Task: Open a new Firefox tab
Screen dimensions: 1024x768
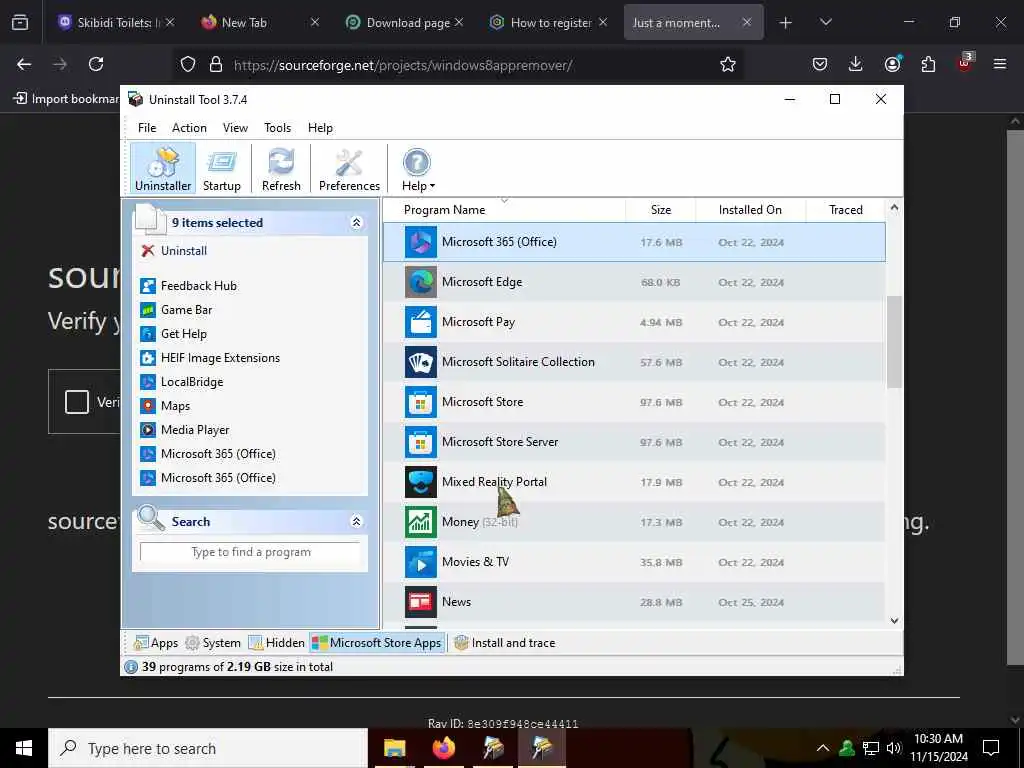Action: point(785,23)
